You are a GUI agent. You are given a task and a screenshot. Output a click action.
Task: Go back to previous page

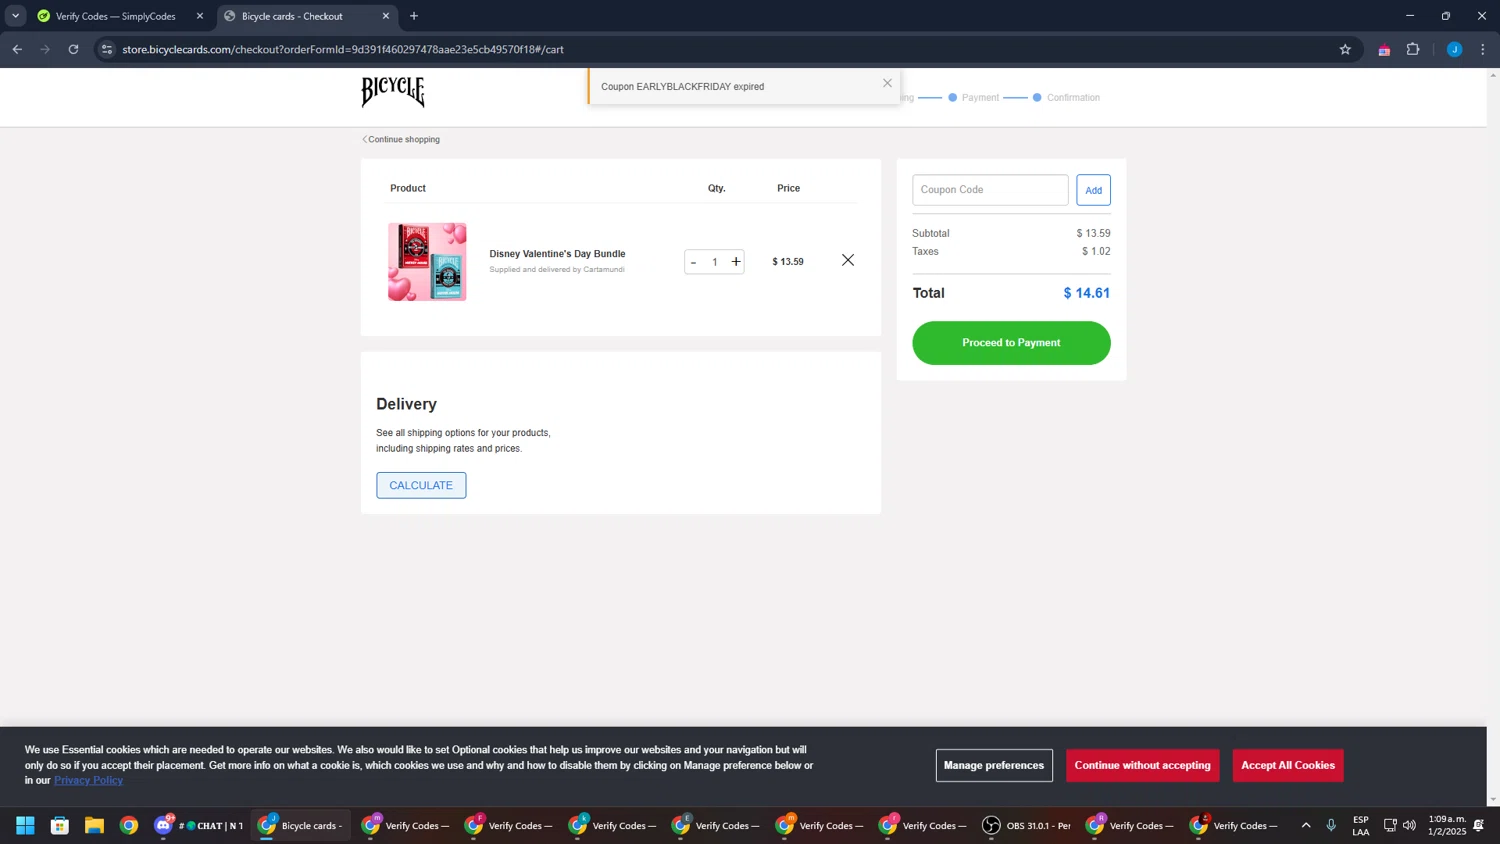click(17, 49)
